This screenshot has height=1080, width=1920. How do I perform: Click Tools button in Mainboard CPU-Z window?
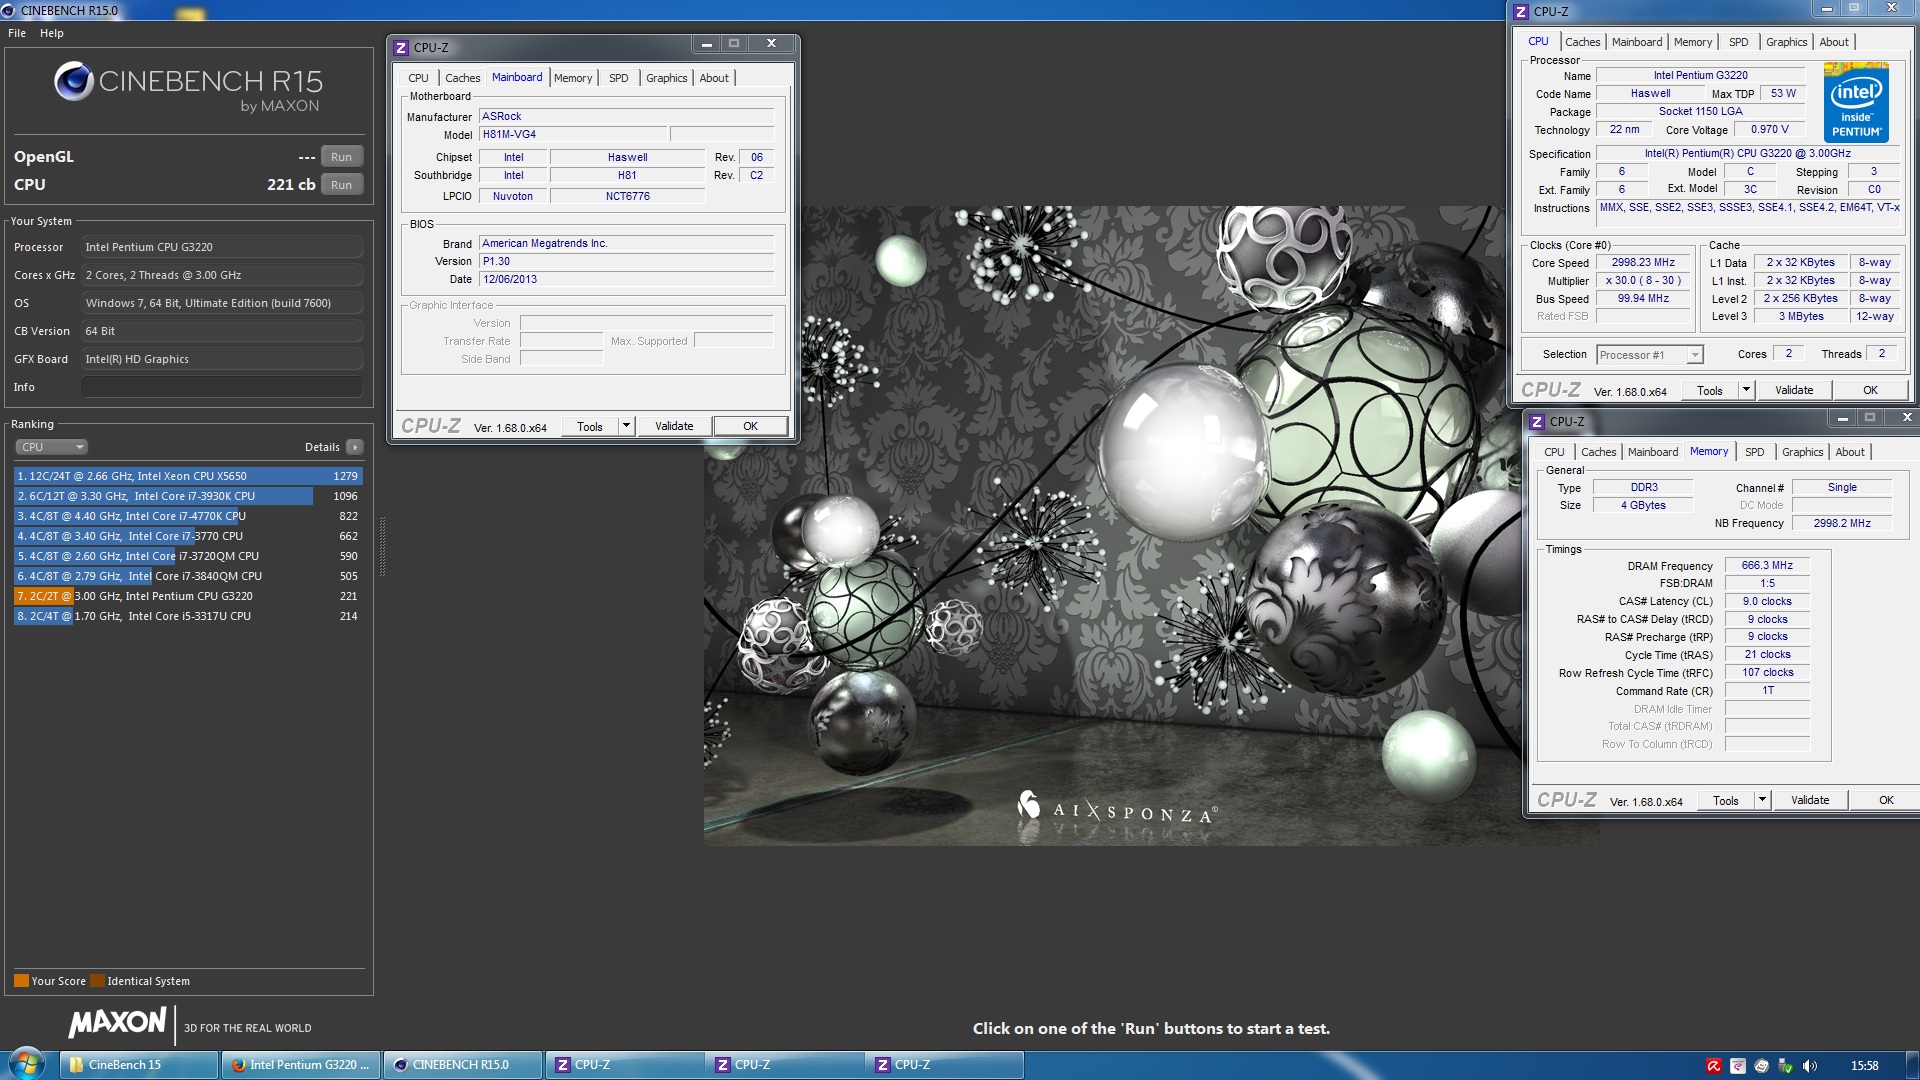point(590,426)
